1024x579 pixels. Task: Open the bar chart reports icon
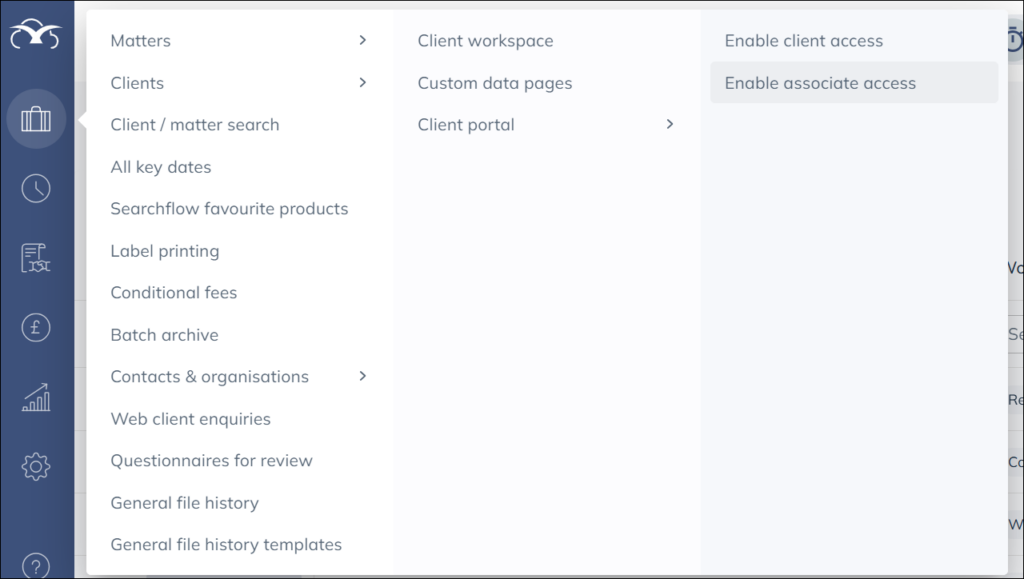pos(36,397)
